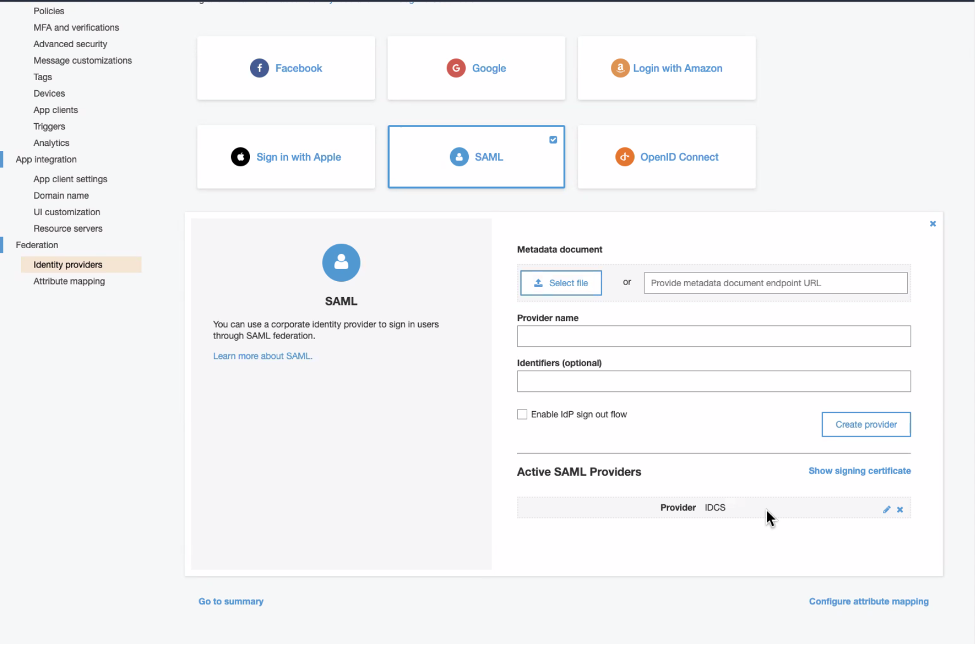The image size is (977, 645).
Task: Toggle the SAML card selected checkbox
Action: click(x=553, y=140)
